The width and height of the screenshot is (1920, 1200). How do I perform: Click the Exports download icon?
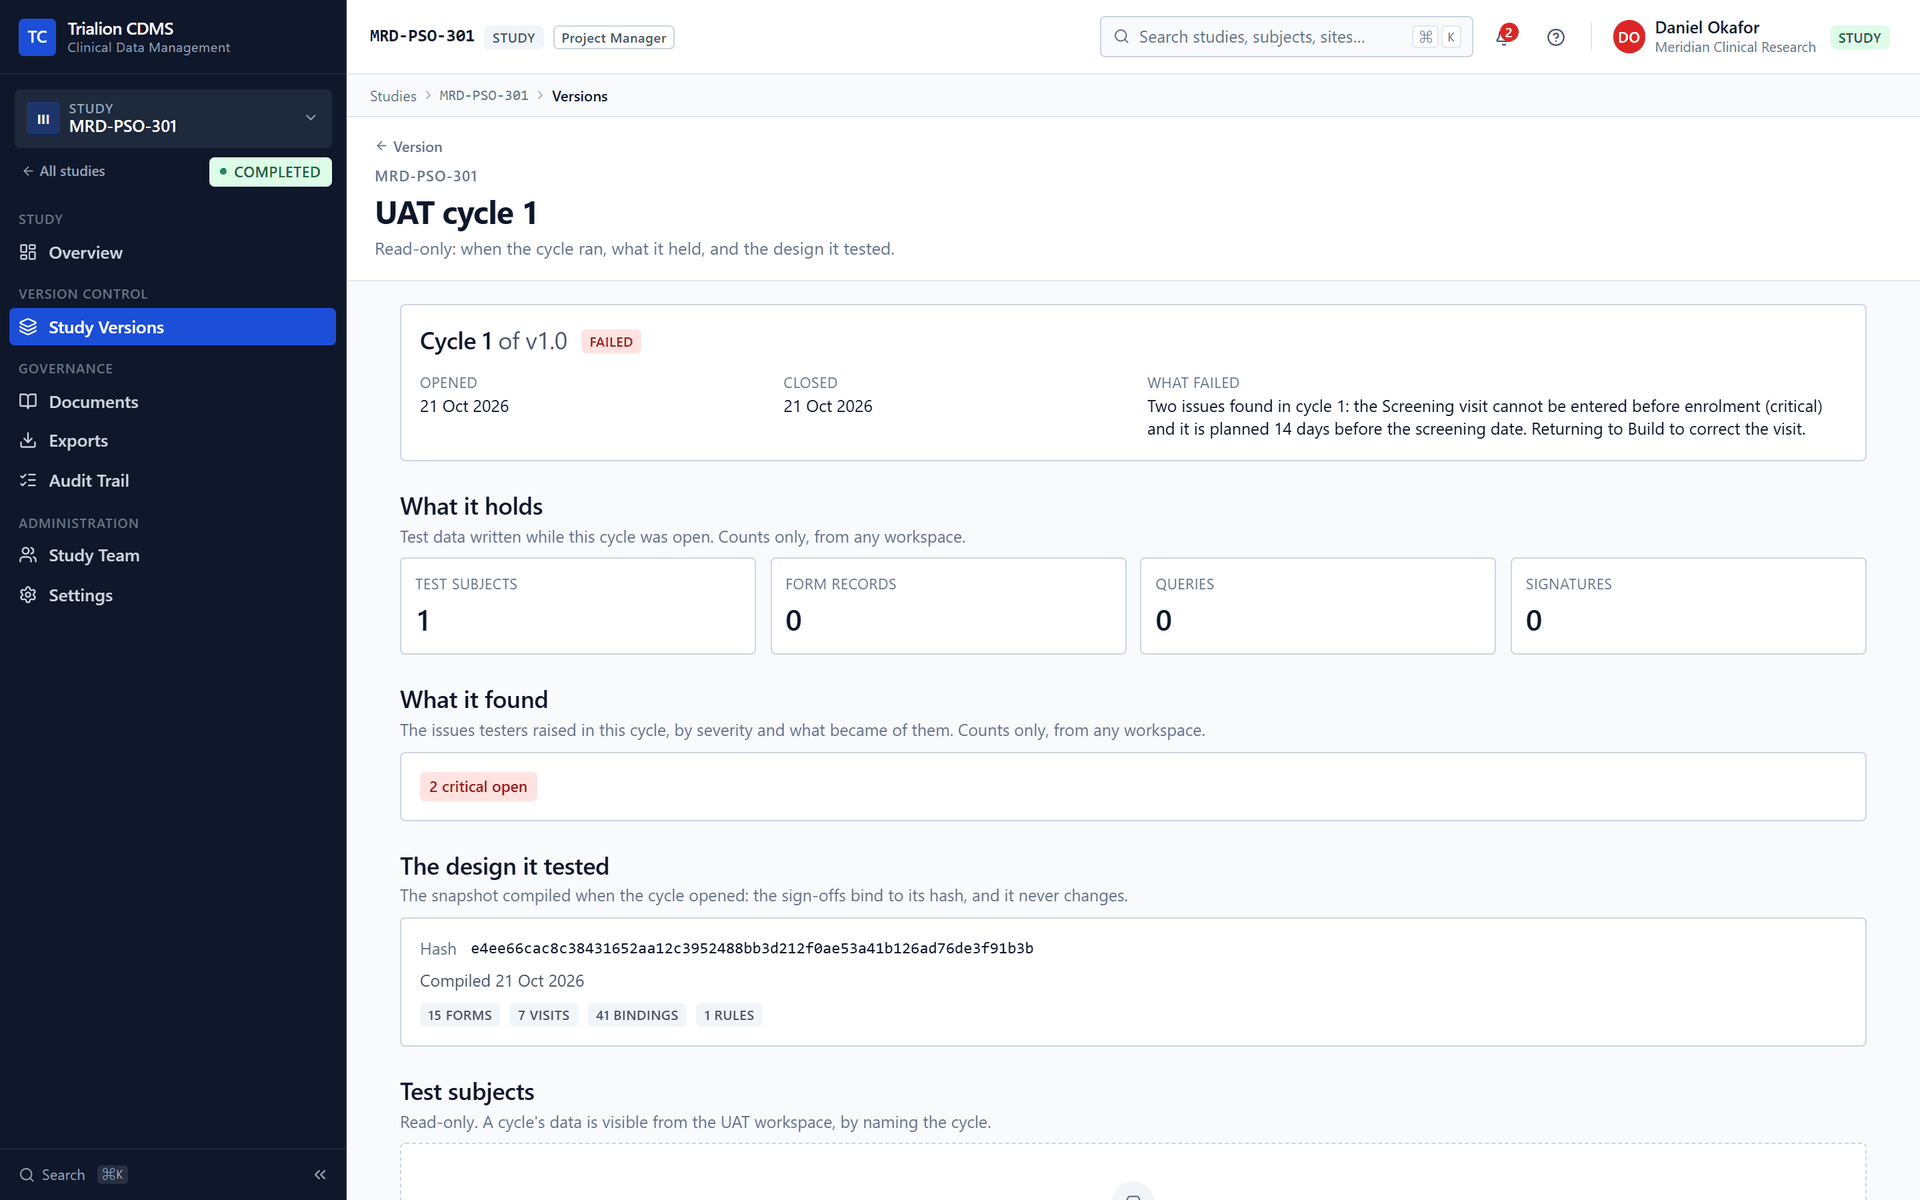pos(28,441)
